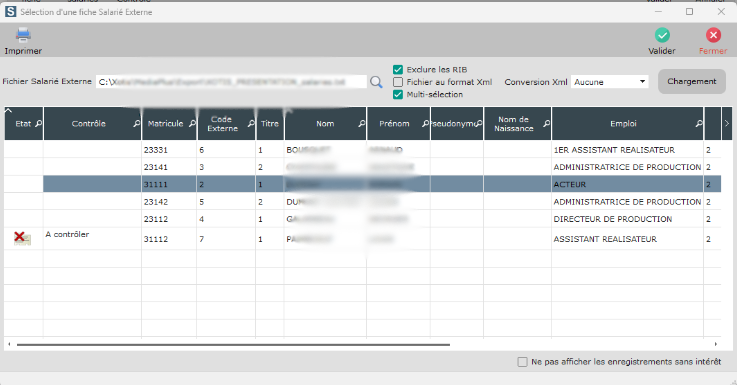Click the 1ER ASSISTANT REALISATEUR cell
Viewport: 737px width, 385px height.
click(x=627, y=150)
